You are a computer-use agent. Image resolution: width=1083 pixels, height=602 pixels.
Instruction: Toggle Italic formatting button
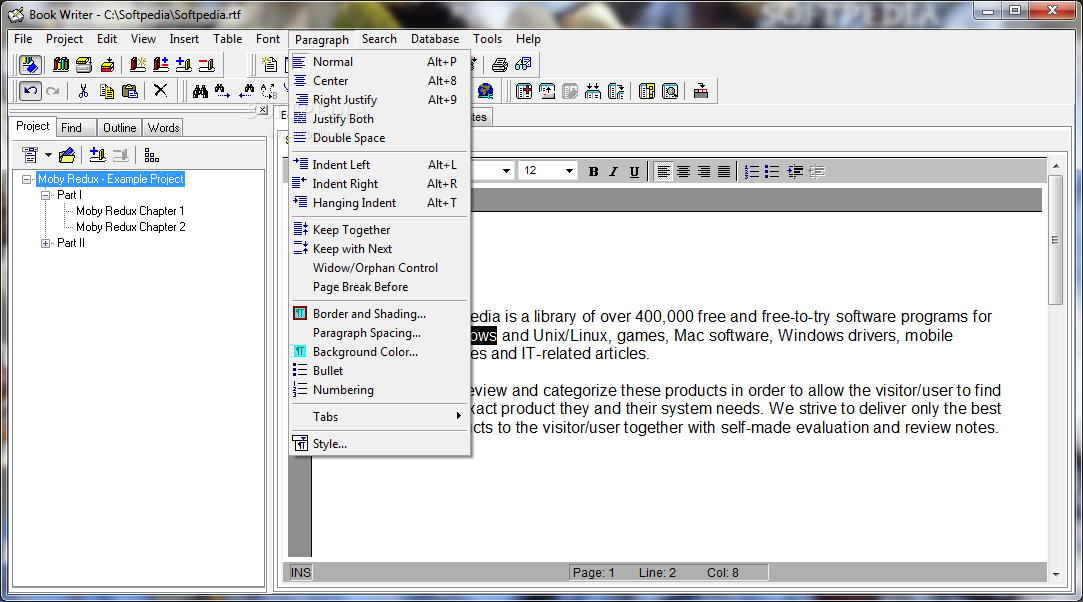point(613,171)
